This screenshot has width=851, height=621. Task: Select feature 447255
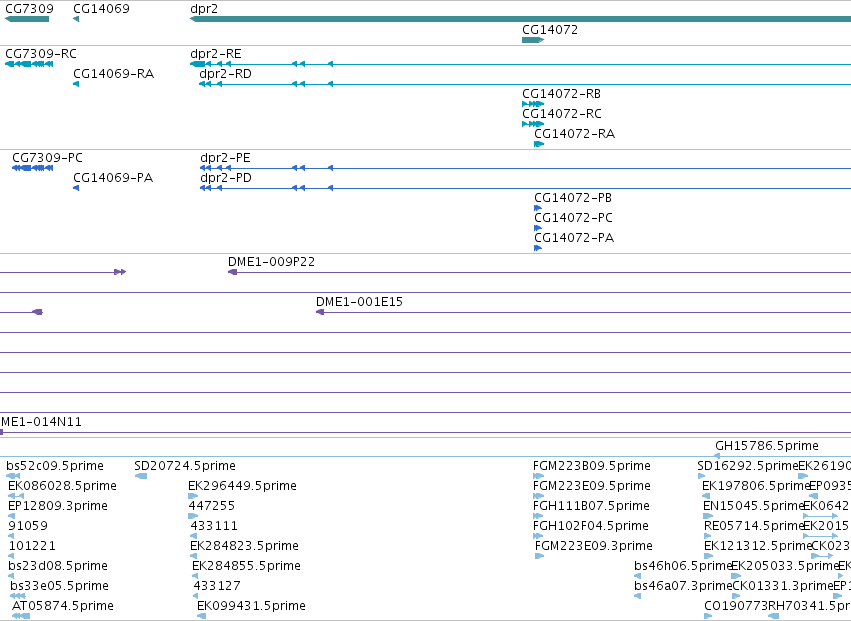(x=212, y=506)
